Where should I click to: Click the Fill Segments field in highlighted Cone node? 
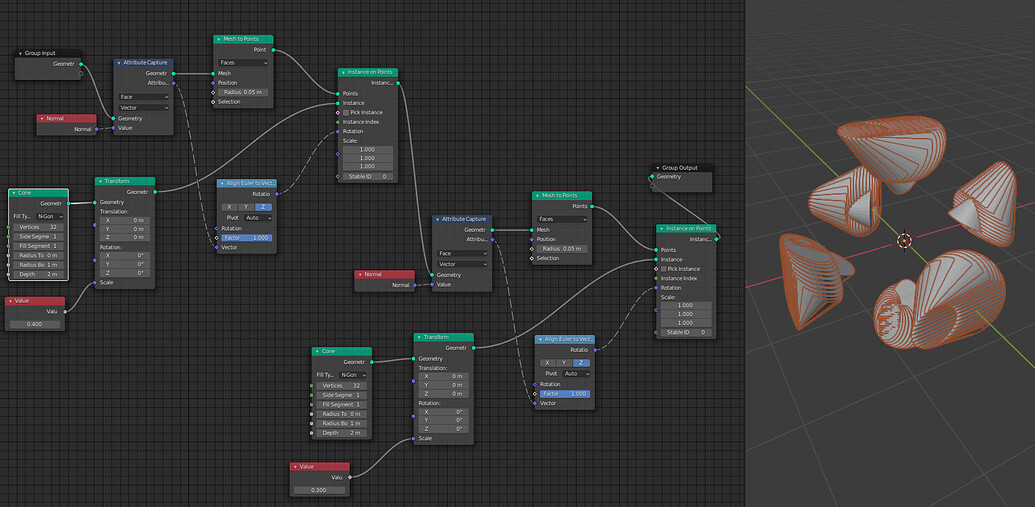[x=39, y=246]
